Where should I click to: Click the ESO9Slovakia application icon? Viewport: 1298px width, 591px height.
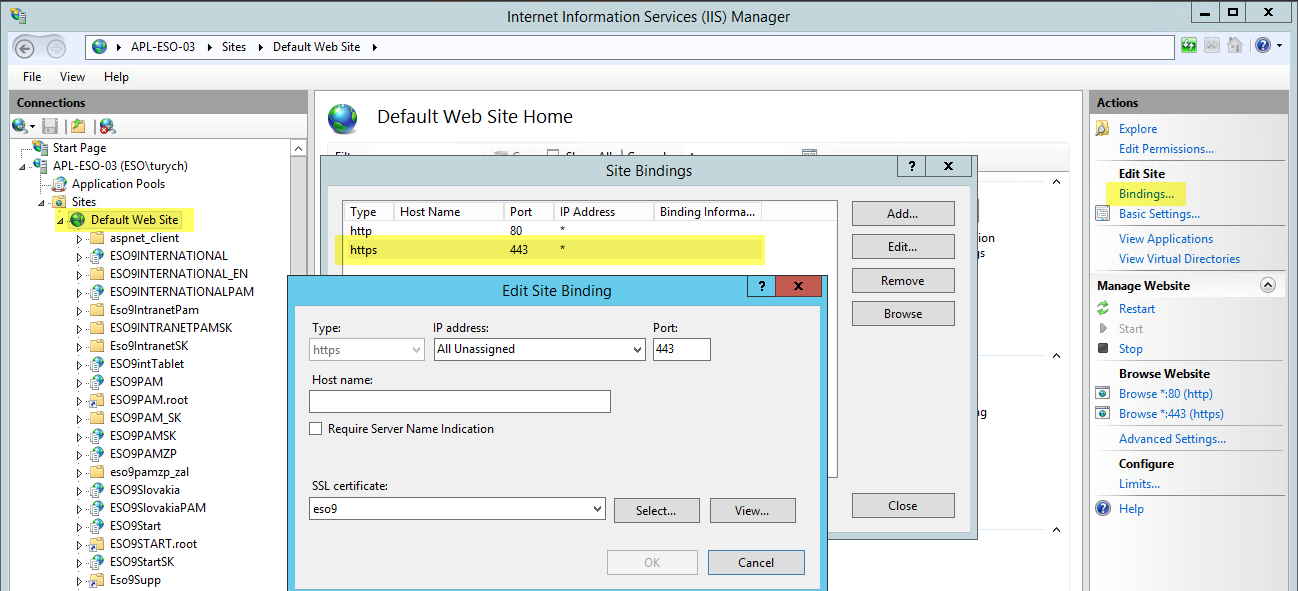pyautogui.click(x=97, y=490)
